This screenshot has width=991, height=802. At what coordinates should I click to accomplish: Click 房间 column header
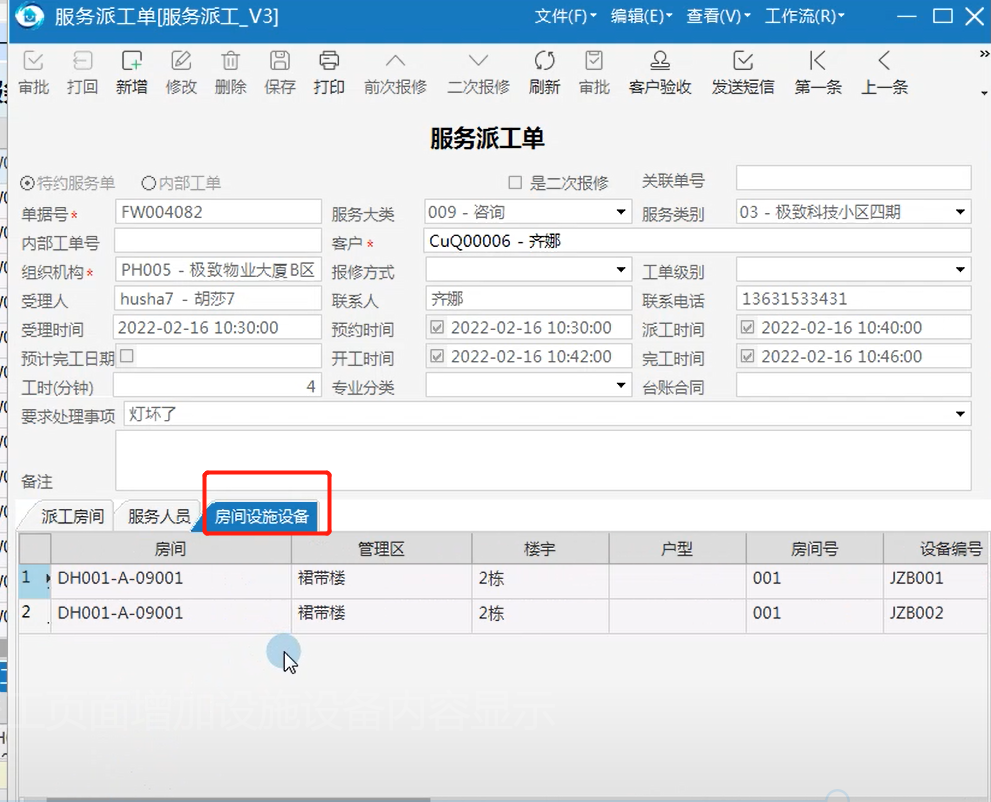point(171,549)
